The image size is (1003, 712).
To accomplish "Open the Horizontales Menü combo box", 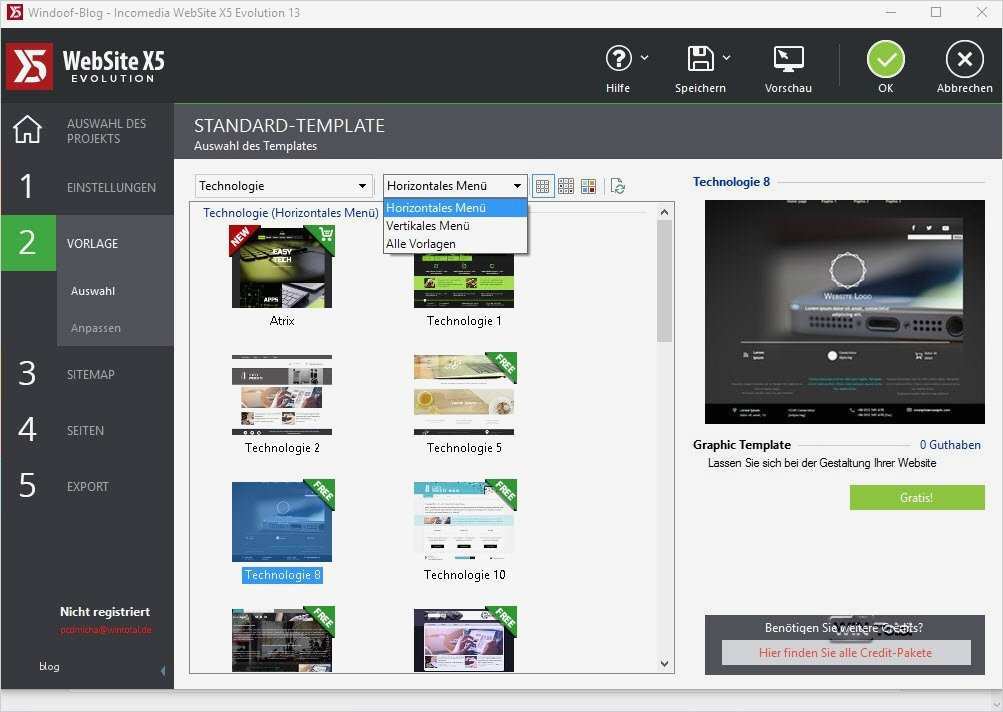I will 455,186.
